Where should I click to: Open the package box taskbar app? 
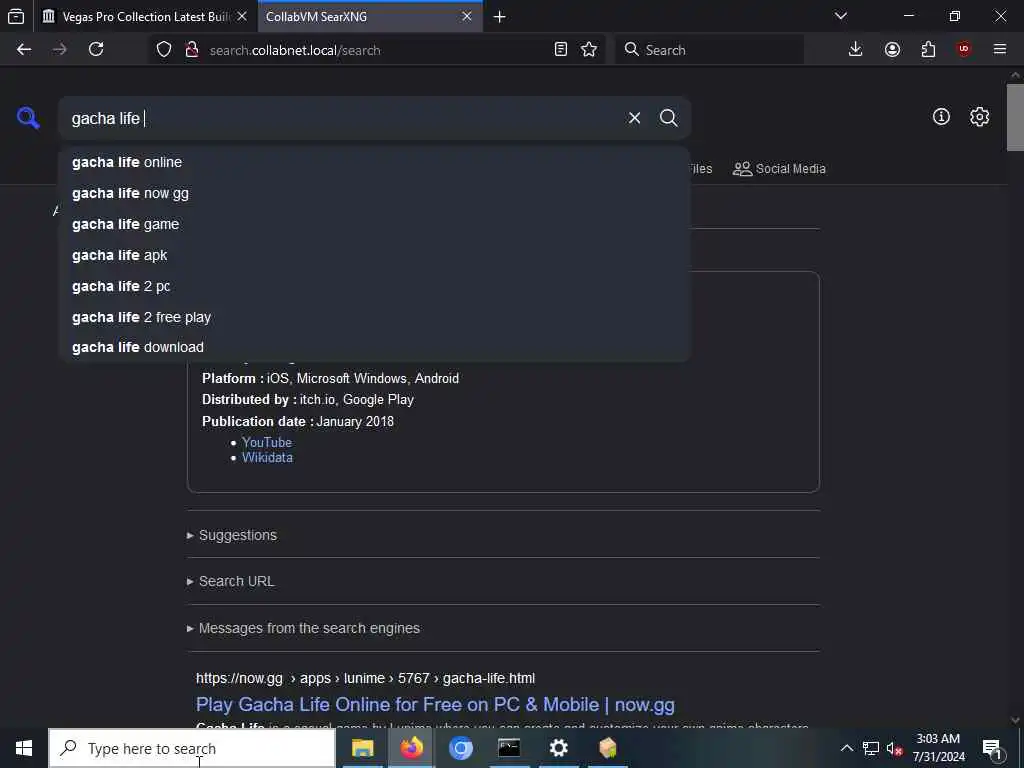pyautogui.click(x=607, y=748)
